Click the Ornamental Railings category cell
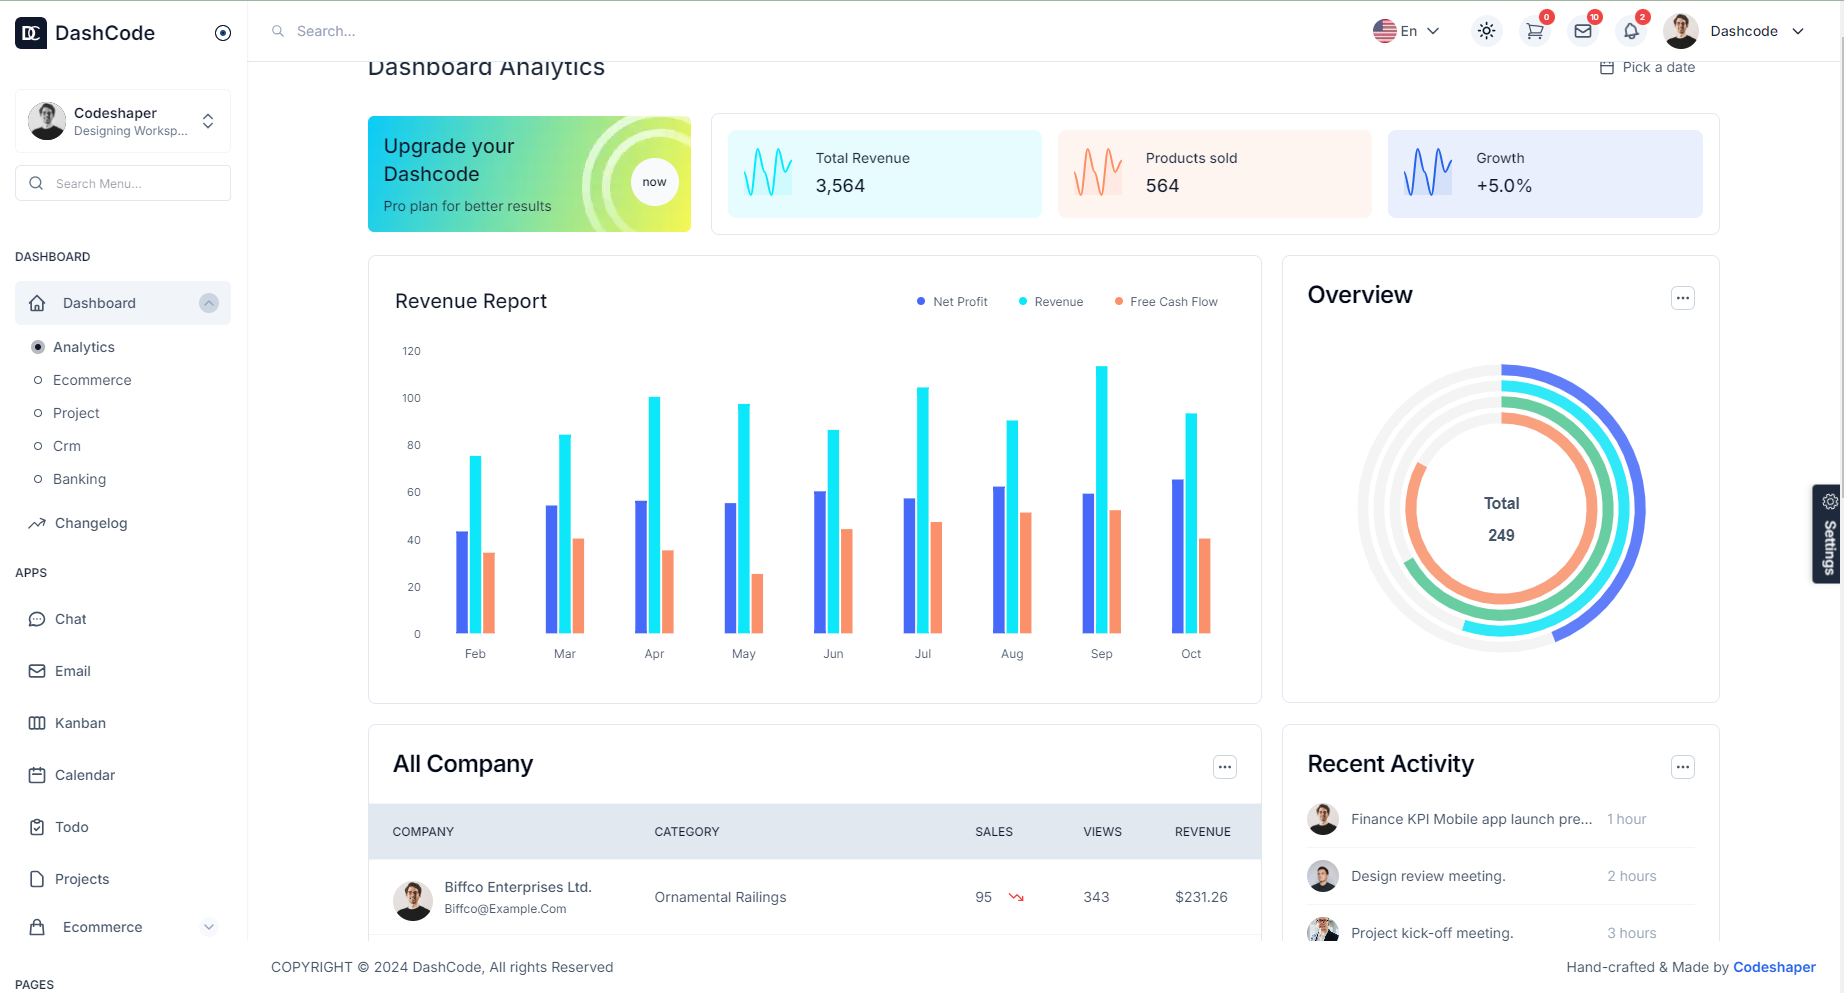Viewport: 1844px width, 993px height. click(x=720, y=897)
